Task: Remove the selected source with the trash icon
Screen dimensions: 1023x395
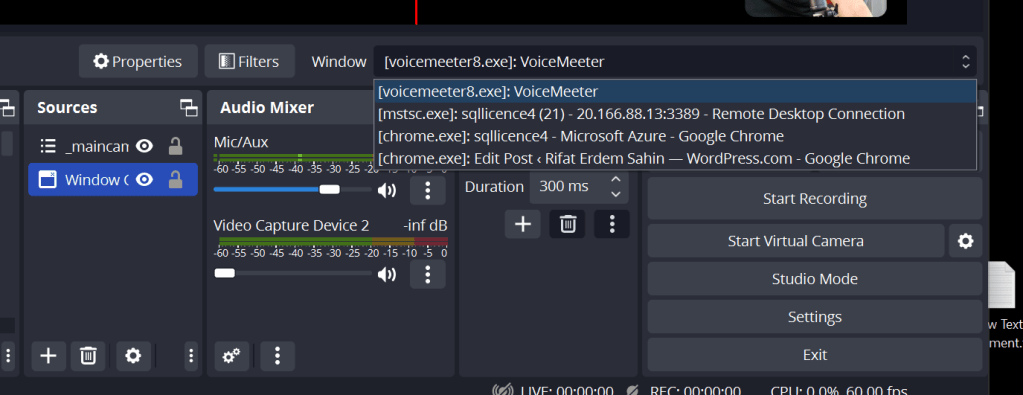Action: click(88, 356)
